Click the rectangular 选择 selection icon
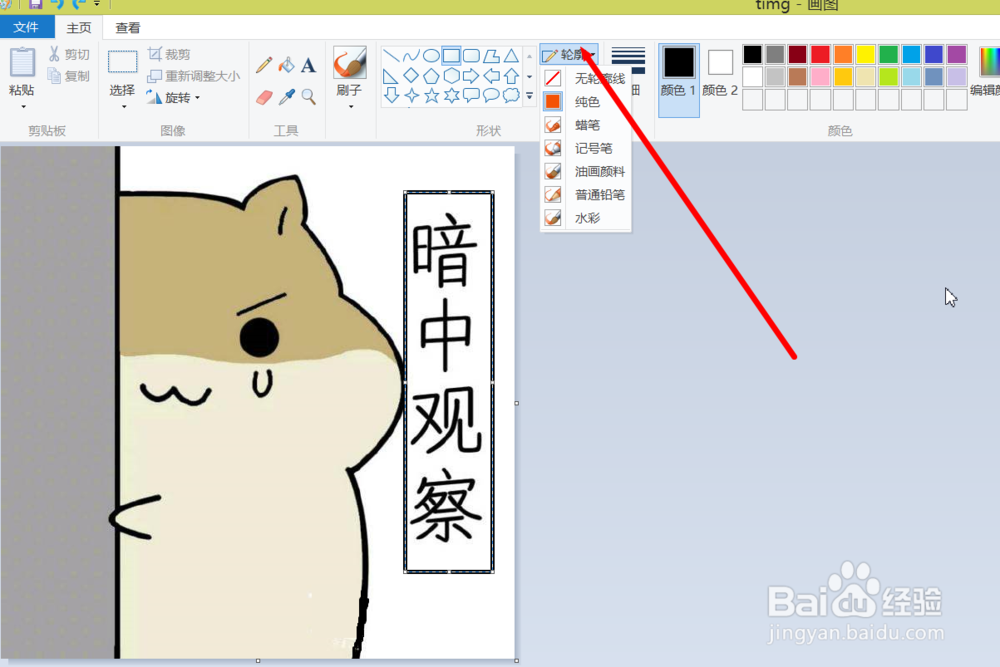 click(x=122, y=62)
